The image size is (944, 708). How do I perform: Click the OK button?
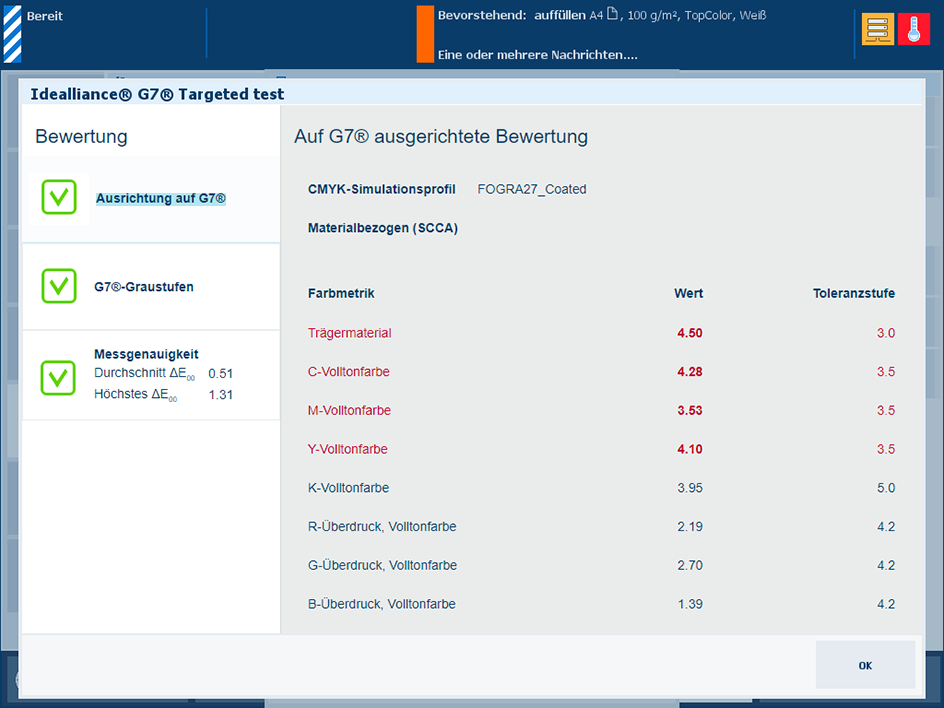coord(865,665)
